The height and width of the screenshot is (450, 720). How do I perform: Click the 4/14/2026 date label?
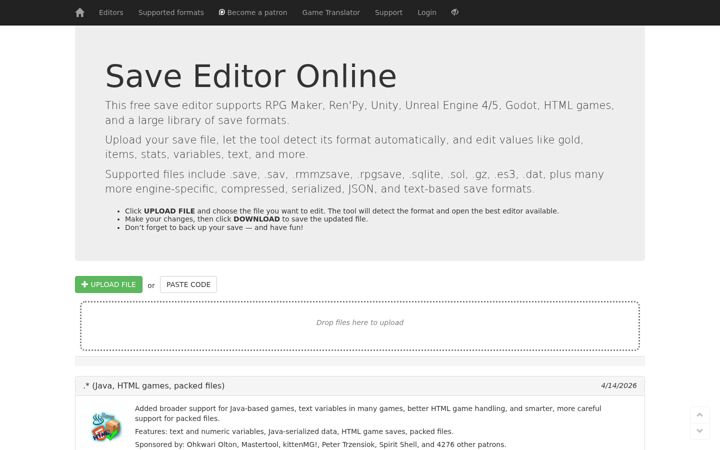coord(619,386)
